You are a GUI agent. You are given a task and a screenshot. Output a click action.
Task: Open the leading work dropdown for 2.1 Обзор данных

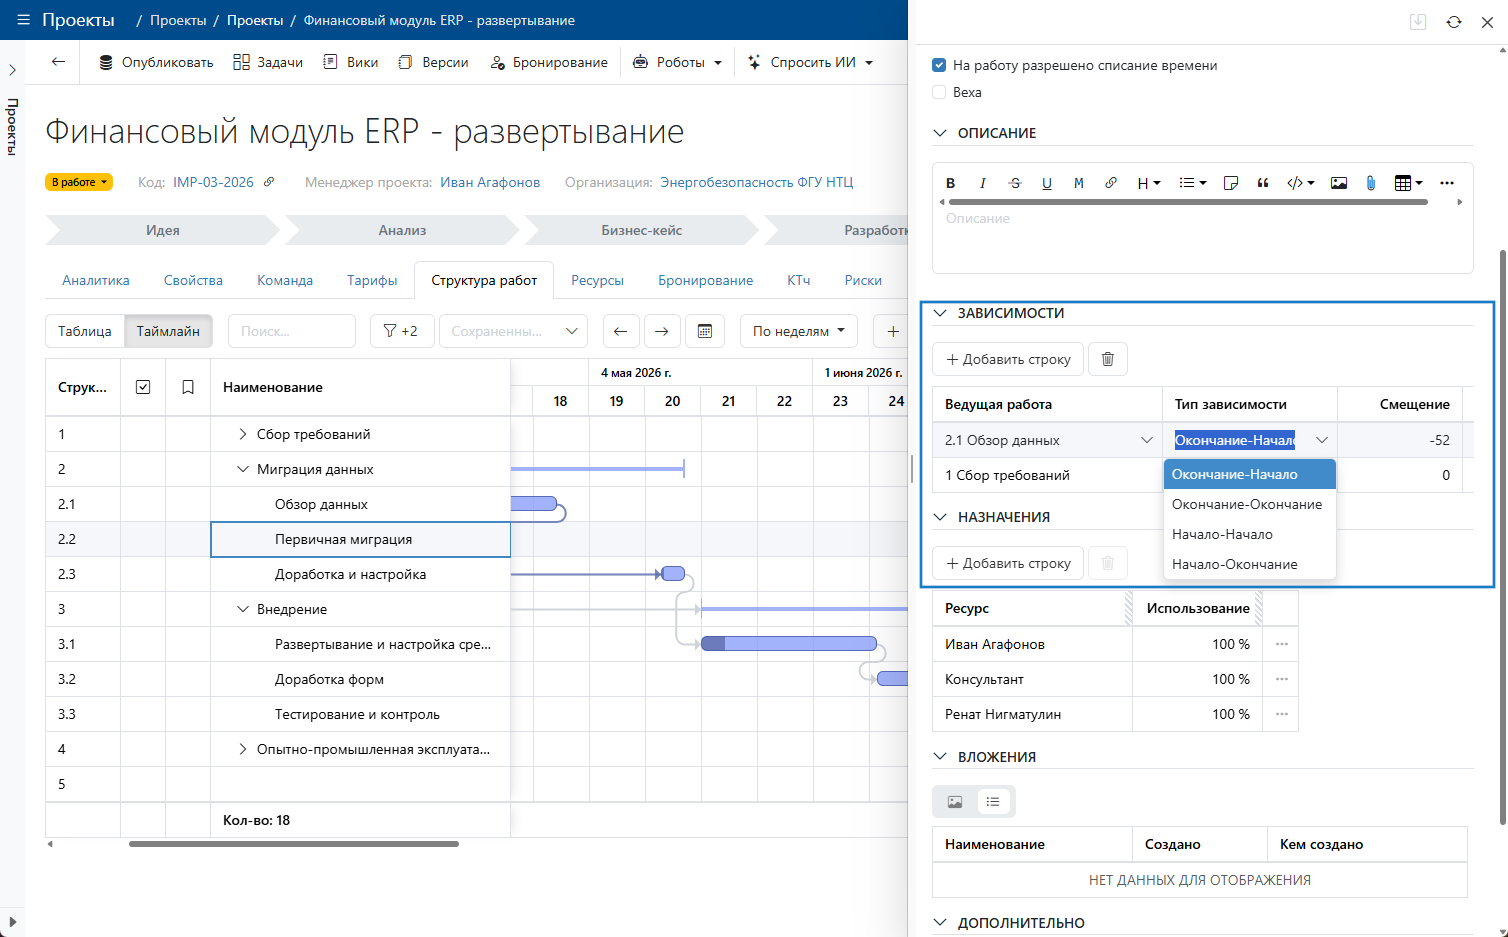point(1147,440)
